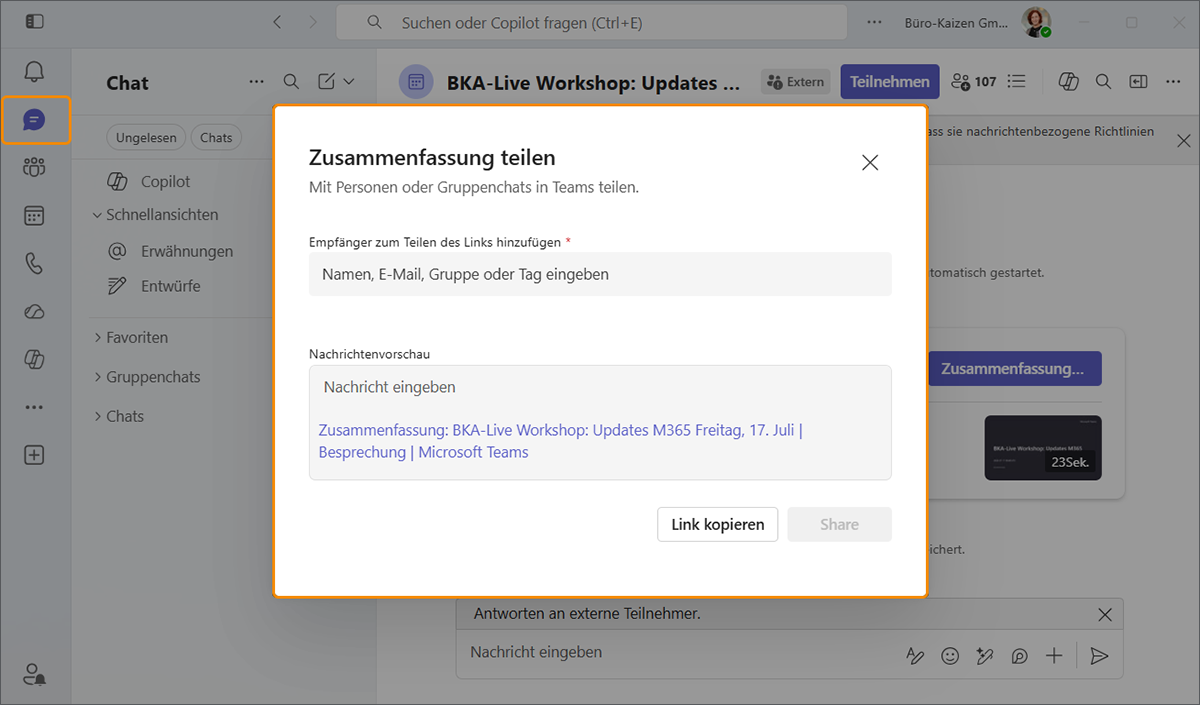Screen dimensions: 1200x705
Task: Start a new chat compose icon
Action: pyautogui.click(x=326, y=82)
